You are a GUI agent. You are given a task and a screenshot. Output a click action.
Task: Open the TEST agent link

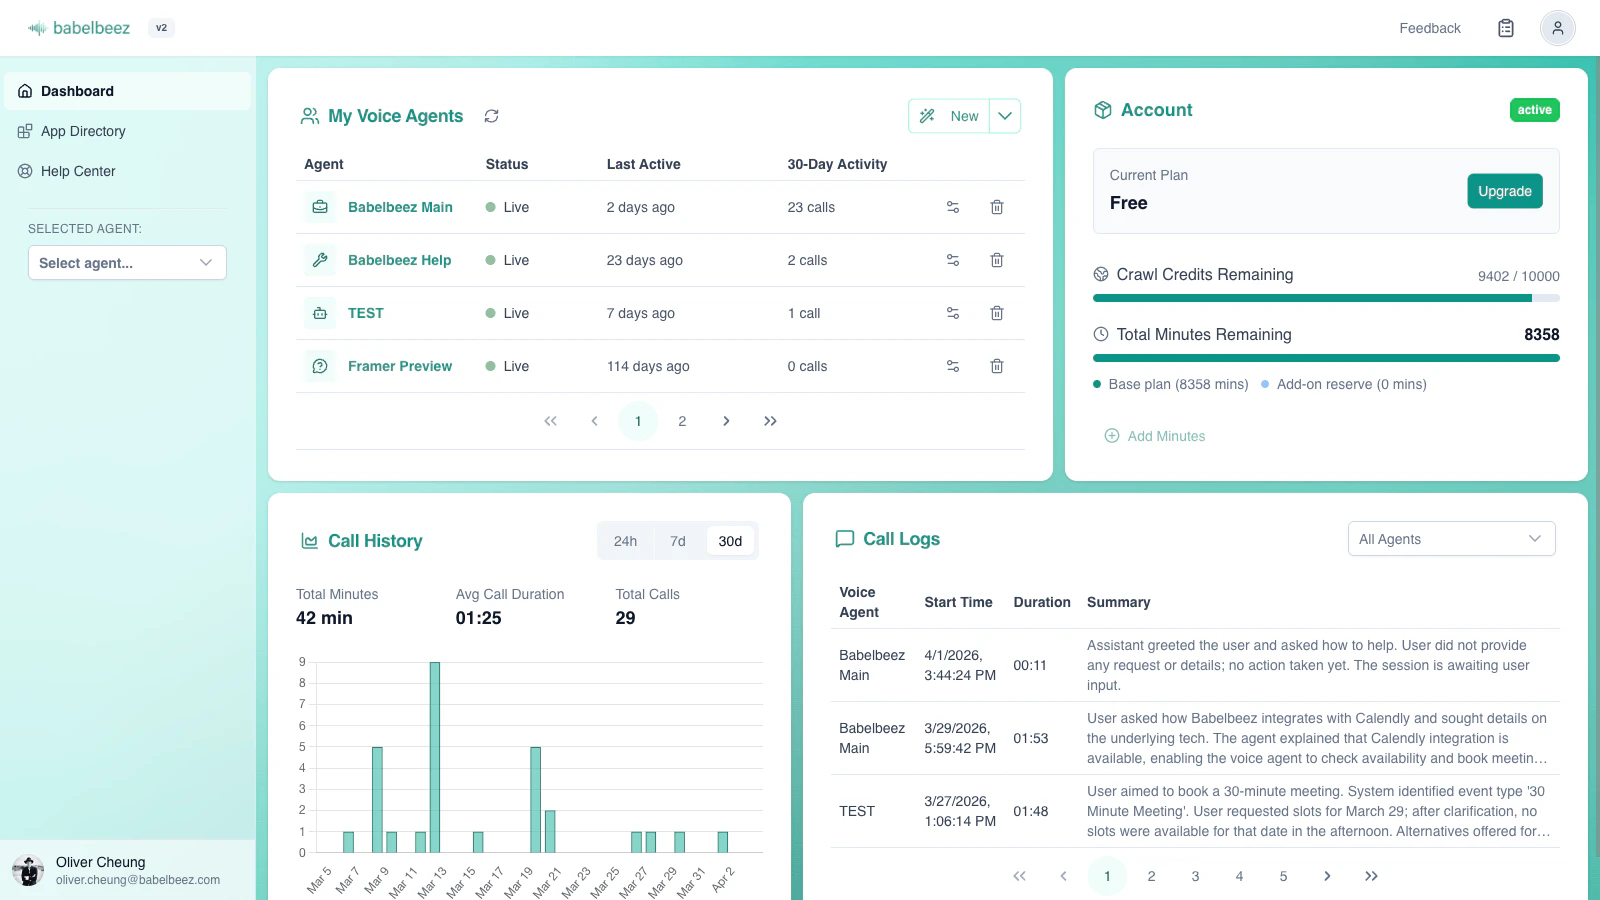[366, 313]
